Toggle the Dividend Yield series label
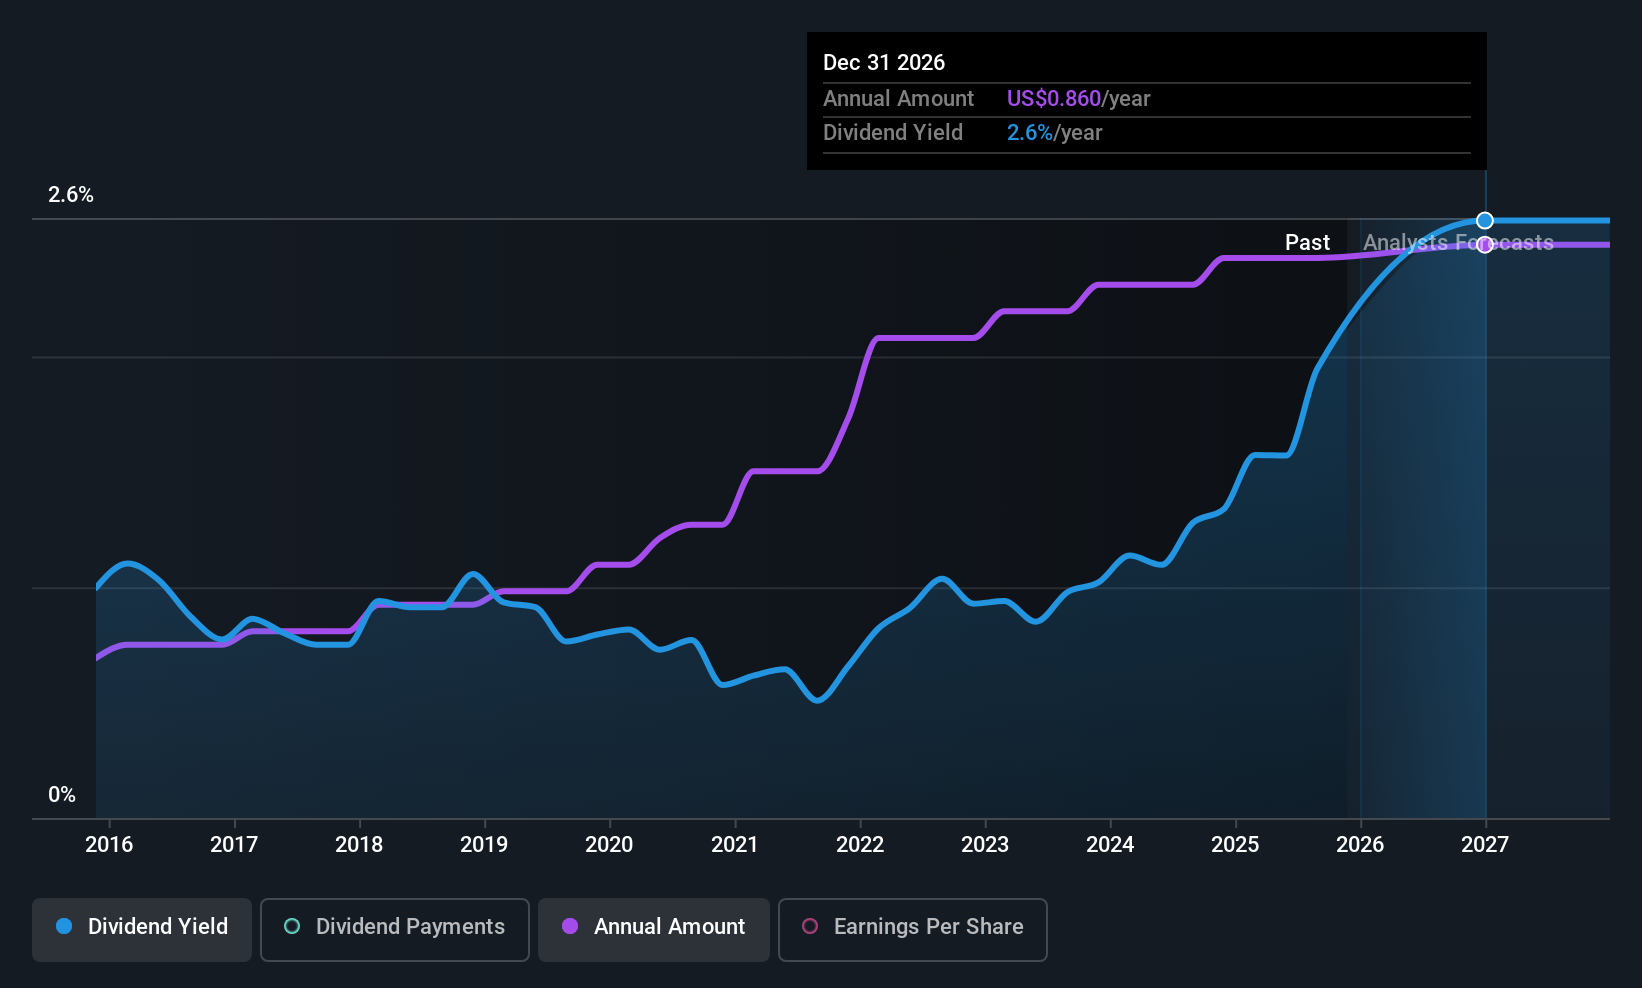This screenshot has height=988, width=1642. click(x=158, y=927)
